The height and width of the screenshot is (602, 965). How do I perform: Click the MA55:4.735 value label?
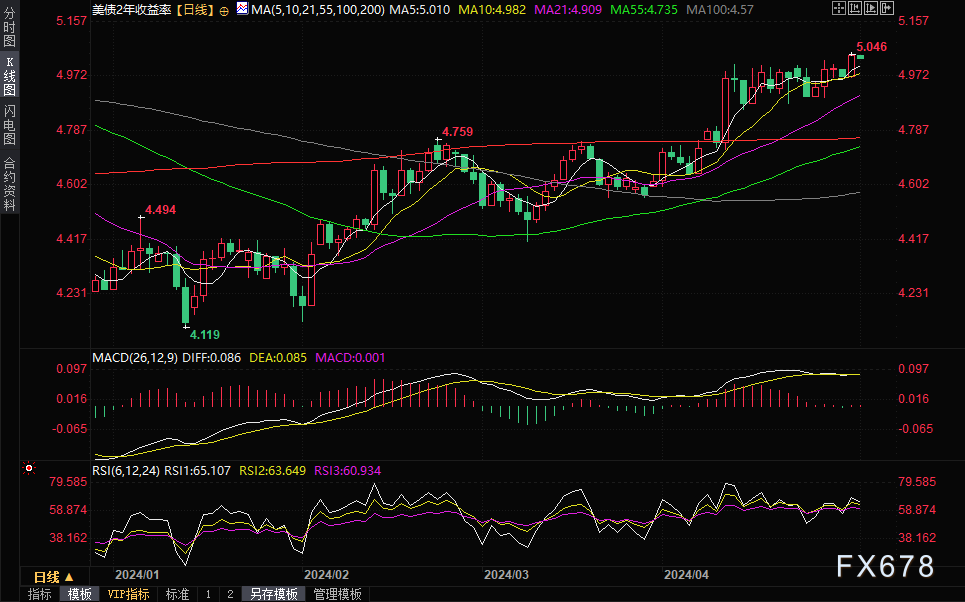pos(644,10)
